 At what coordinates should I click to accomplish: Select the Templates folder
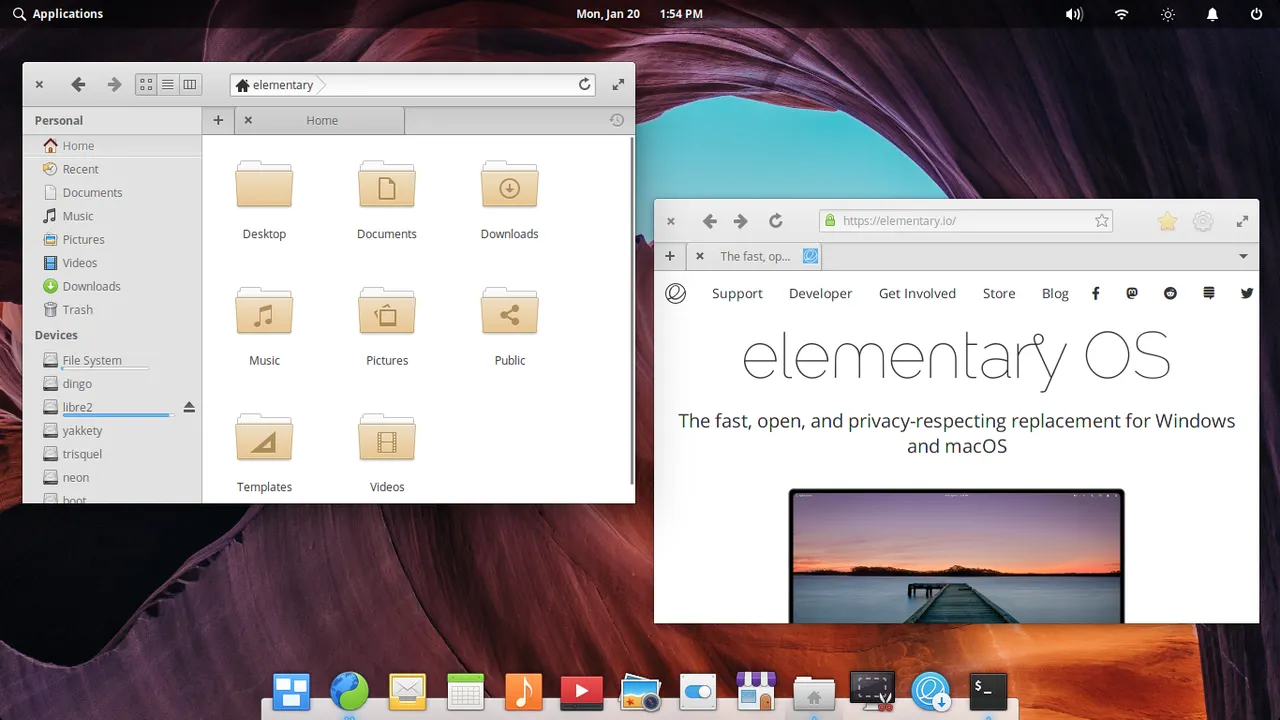click(264, 452)
